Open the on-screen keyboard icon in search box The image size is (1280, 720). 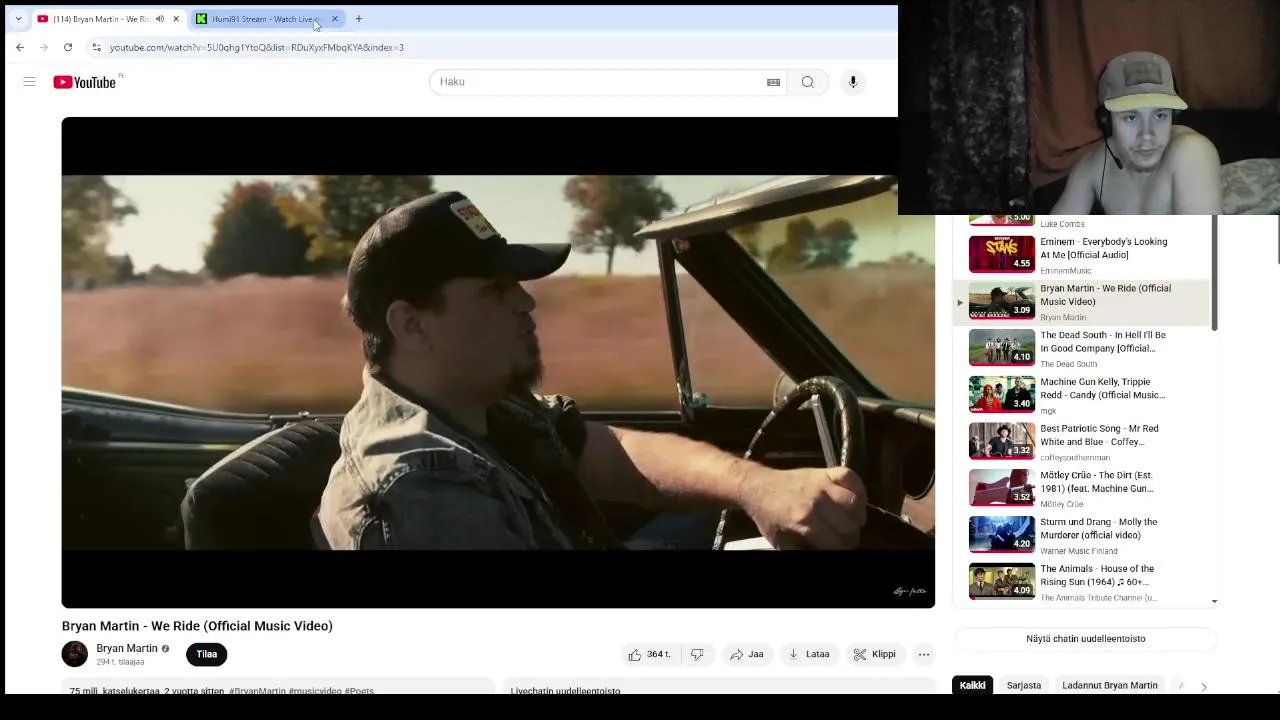pos(773,82)
